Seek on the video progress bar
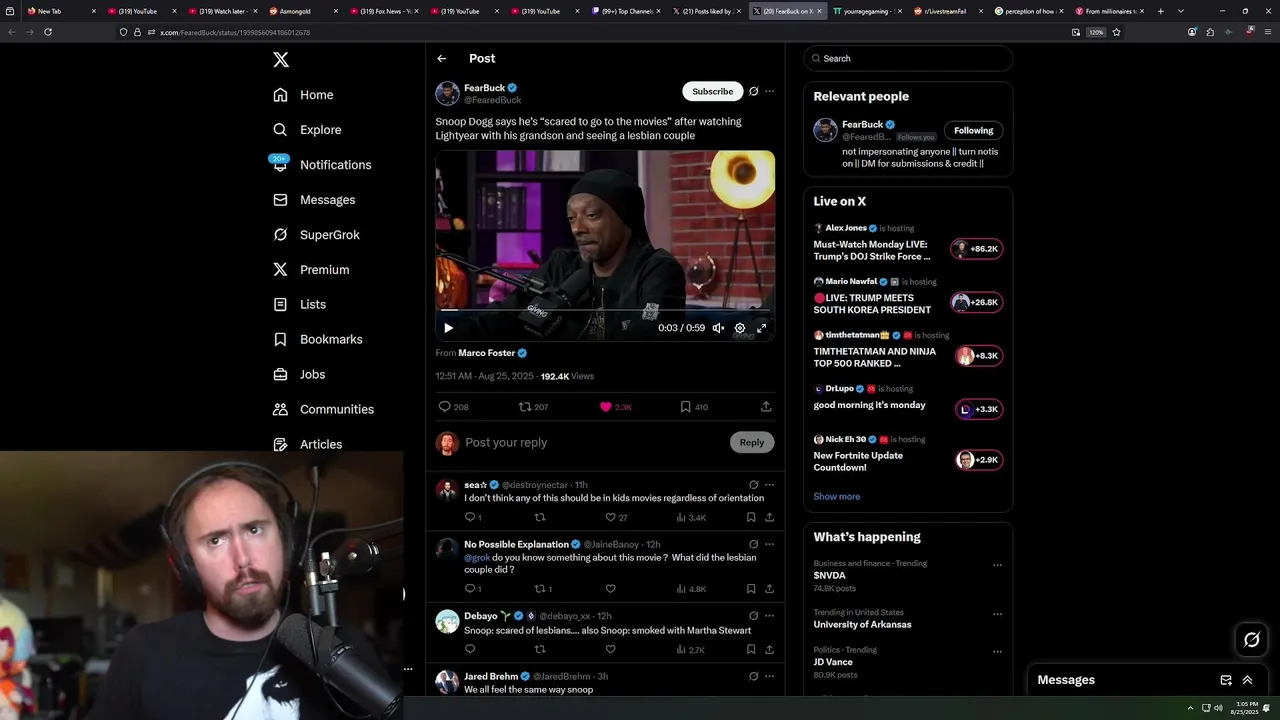This screenshot has width=1280, height=720. click(x=605, y=311)
